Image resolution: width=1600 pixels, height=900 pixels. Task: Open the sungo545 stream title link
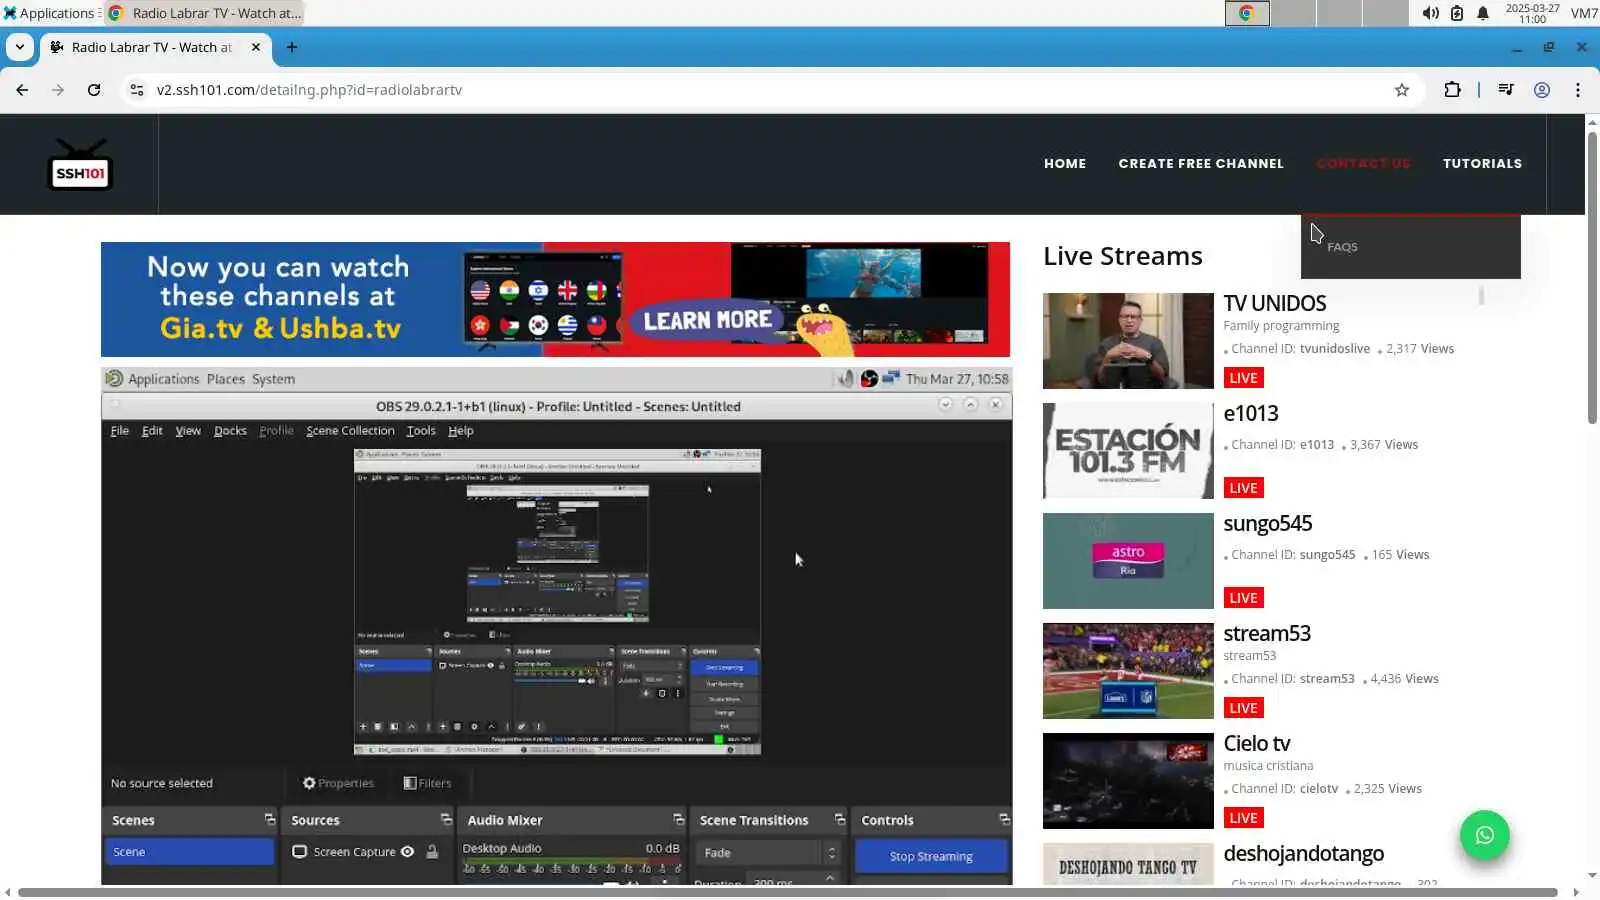point(1267,523)
